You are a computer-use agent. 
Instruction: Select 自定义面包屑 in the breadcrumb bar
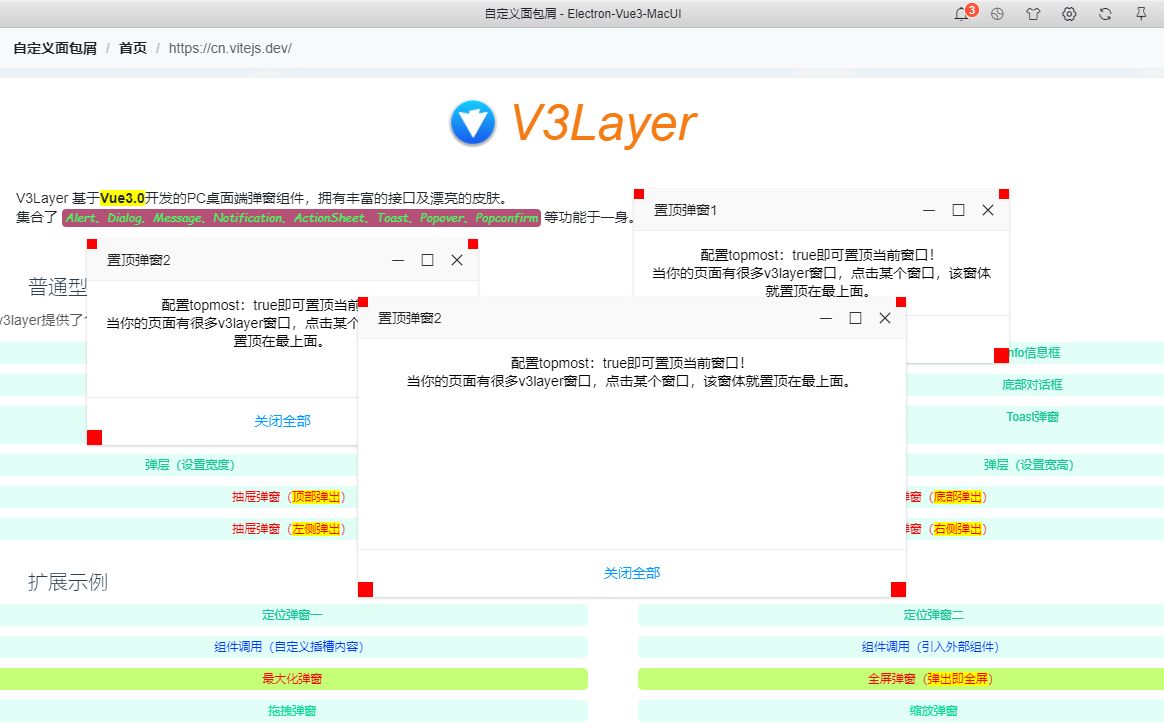54,47
